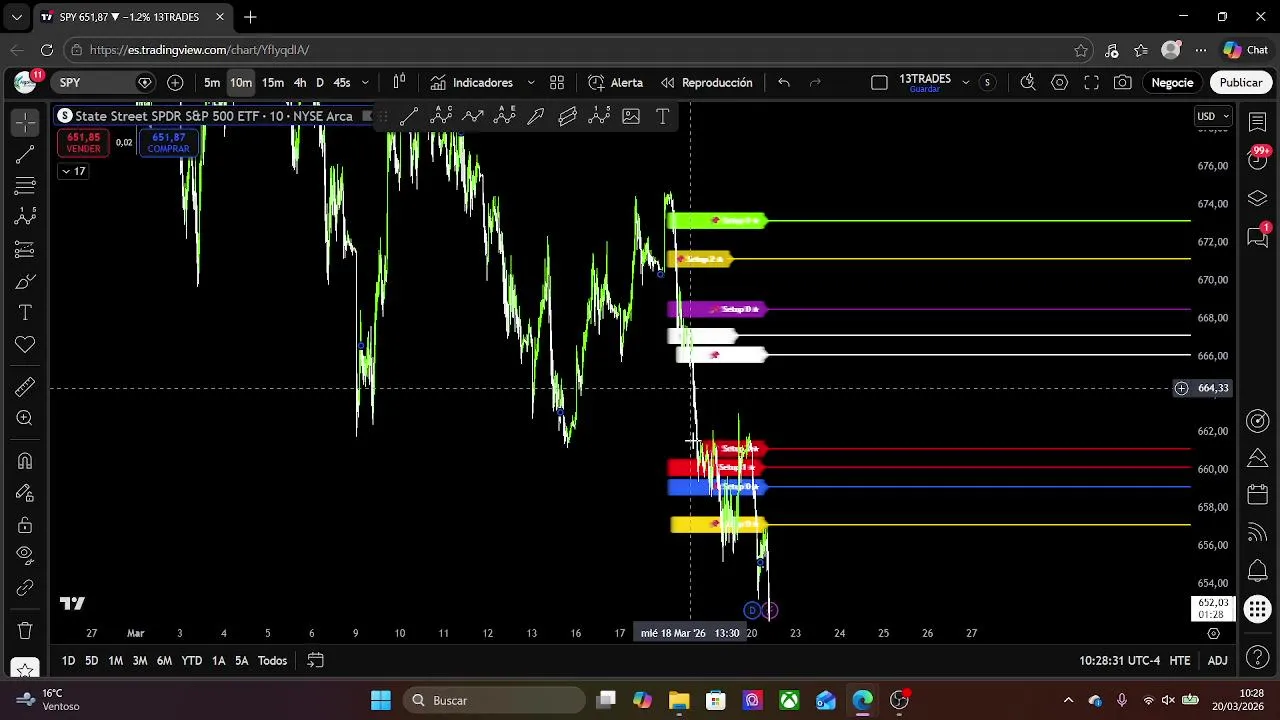The image size is (1280, 720).
Task: Expand the indicator legend showing 17
Action: click(73, 172)
